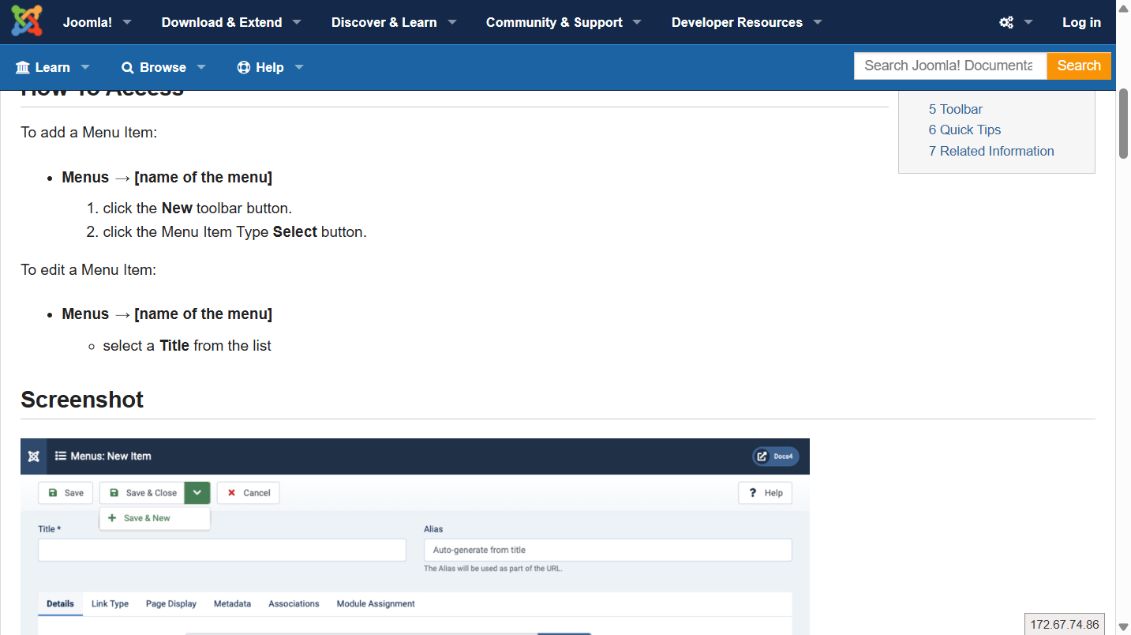Click list icon beside Menus: New Item
This screenshot has height=635, width=1131.
coord(61,456)
